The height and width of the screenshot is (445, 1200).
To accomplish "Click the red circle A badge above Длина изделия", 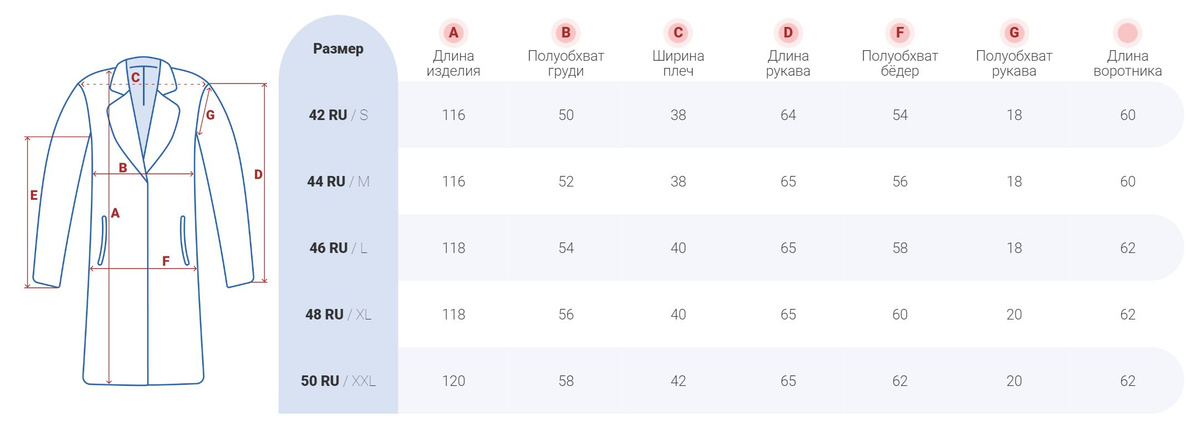I will pos(454,33).
